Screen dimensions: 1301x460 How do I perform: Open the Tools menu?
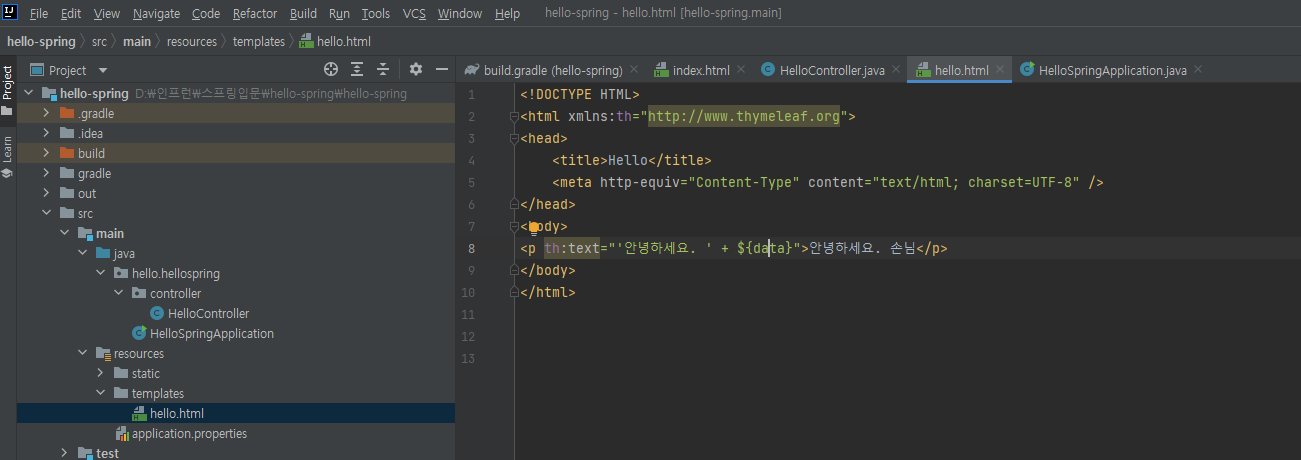[x=376, y=14]
